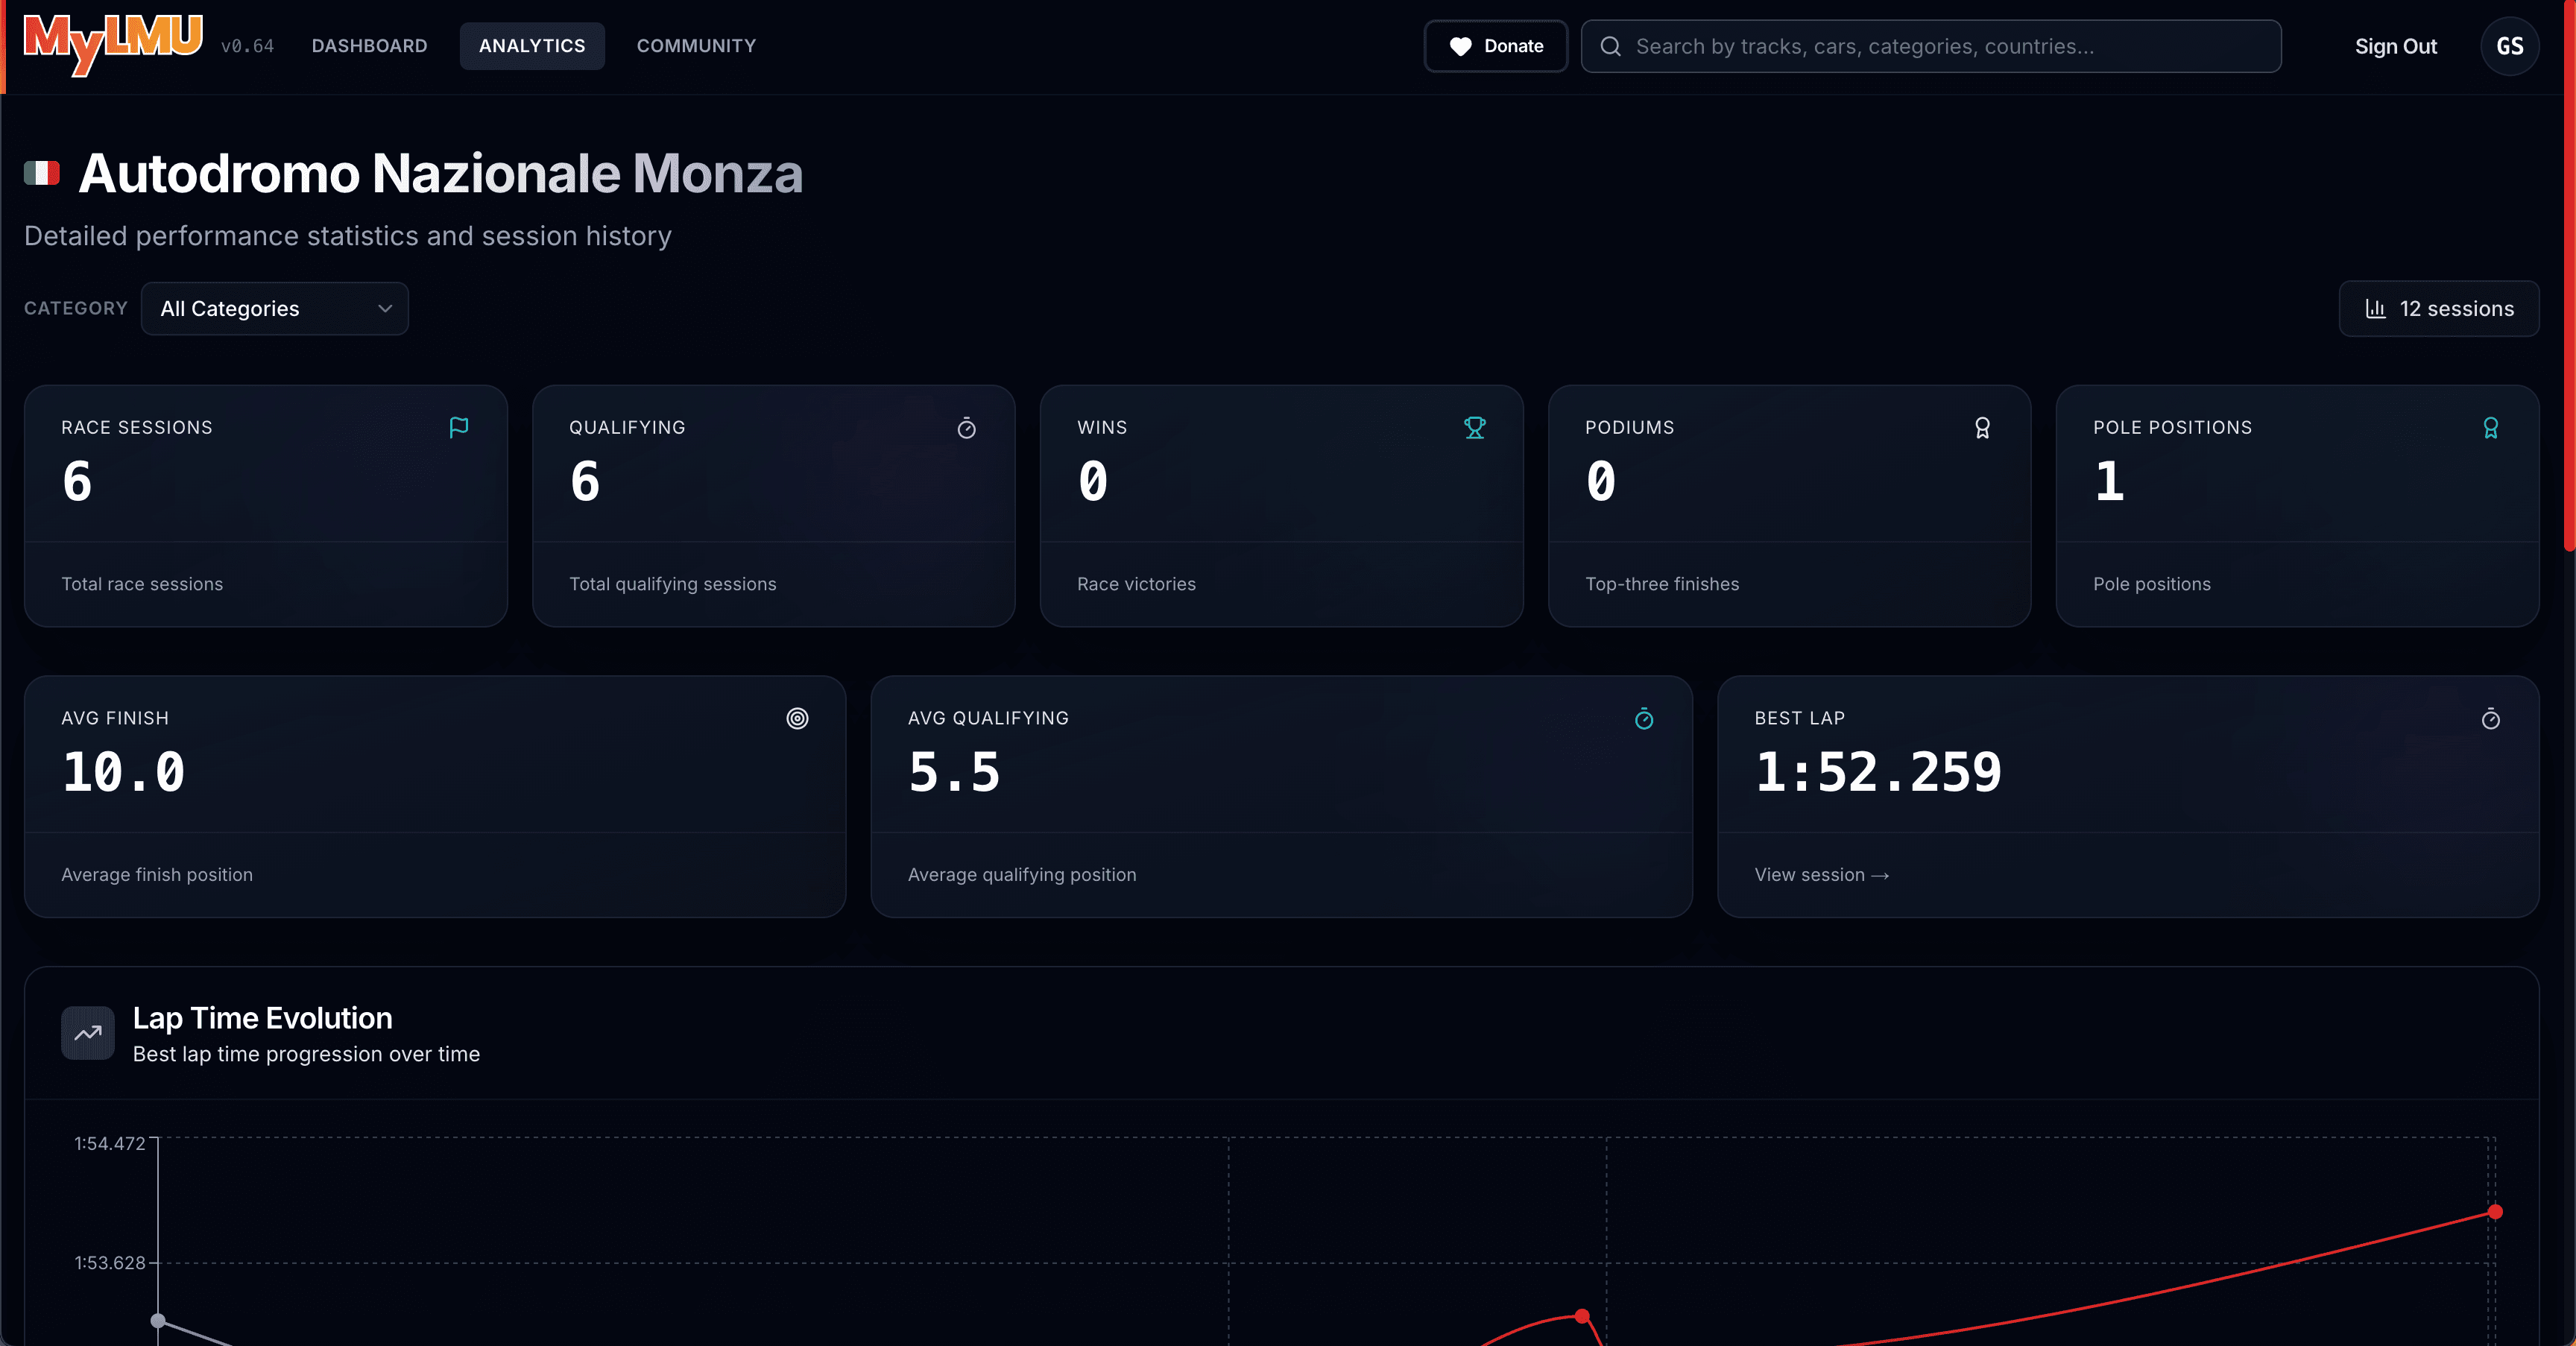Click the stopwatch icon on Qualifying card
Image resolution: width=2576 pixels, height=1346 pixels.
[x=966, y=428]
